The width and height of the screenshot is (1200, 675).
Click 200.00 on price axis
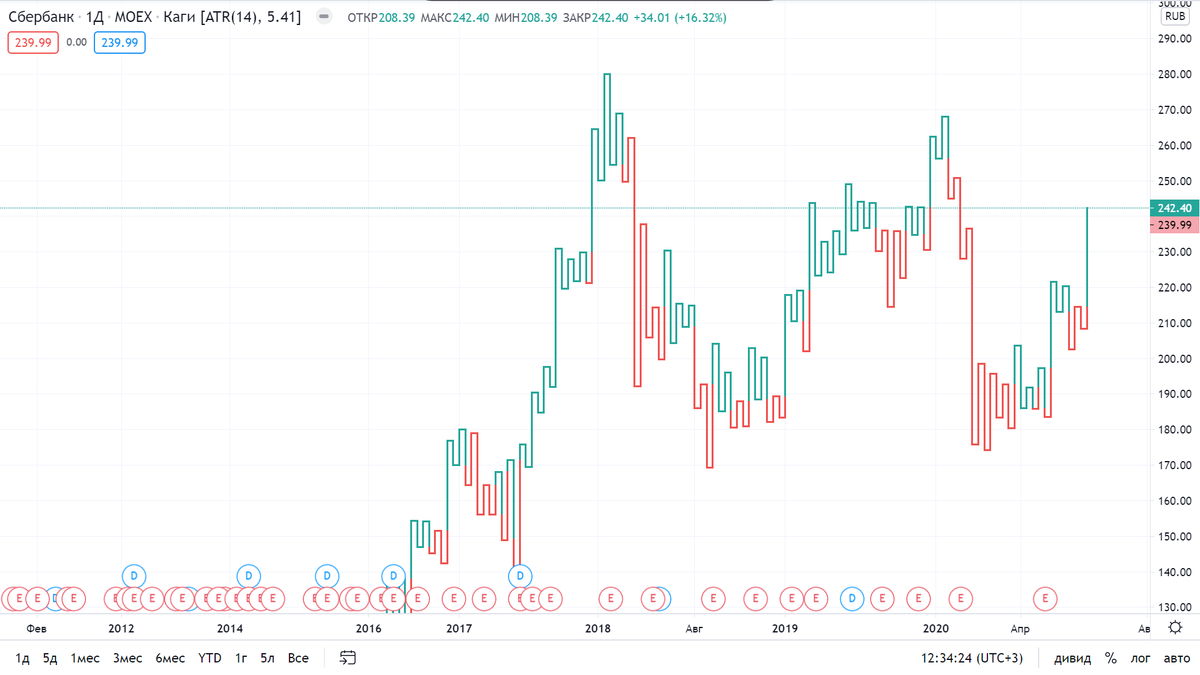pos(1174,359)
